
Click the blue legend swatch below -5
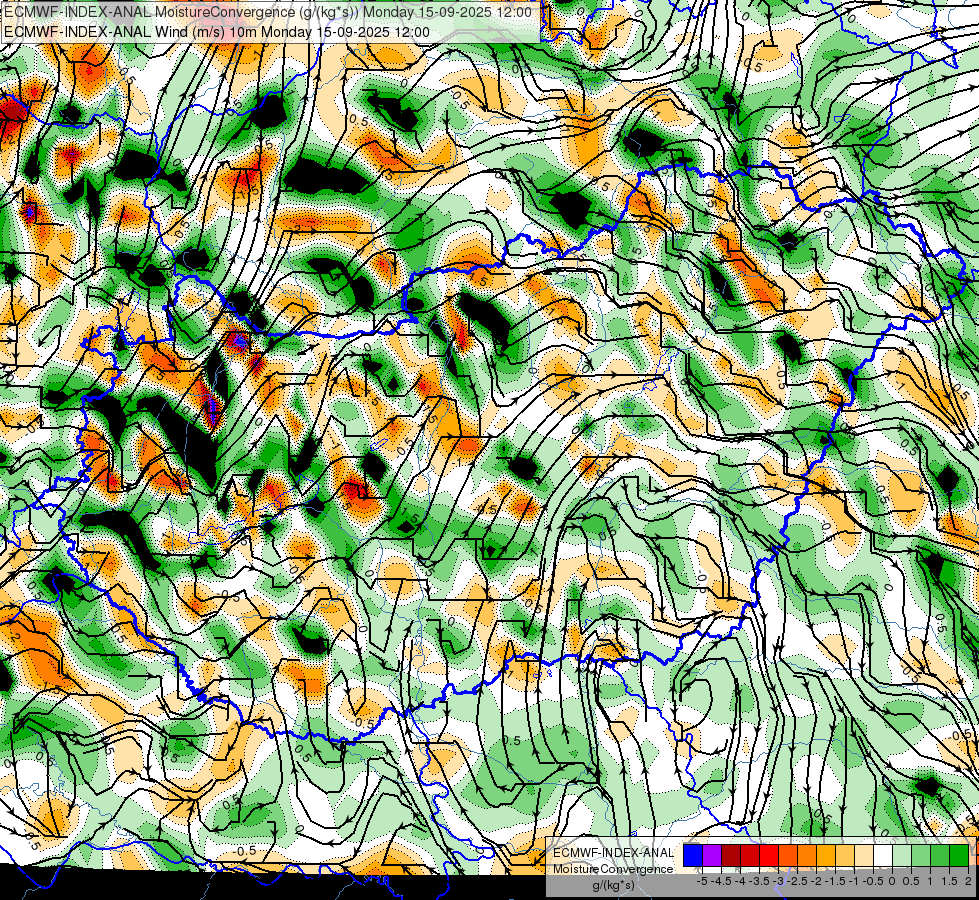coord(693,856)
